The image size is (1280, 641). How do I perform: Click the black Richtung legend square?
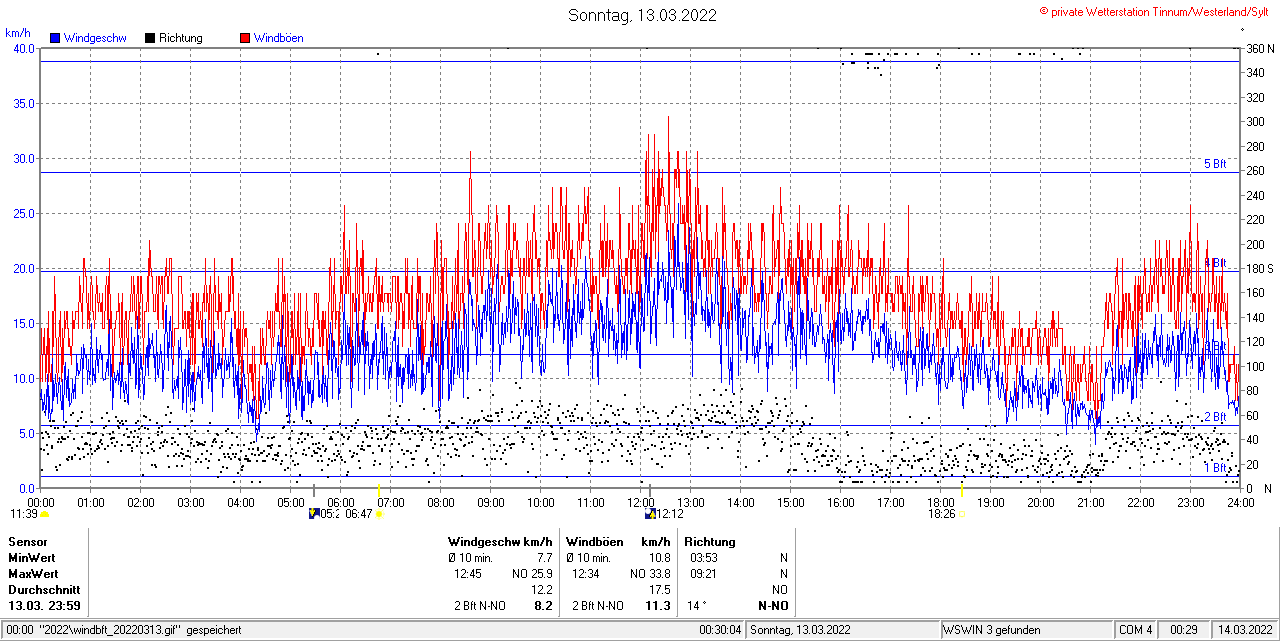coord(150,38)
